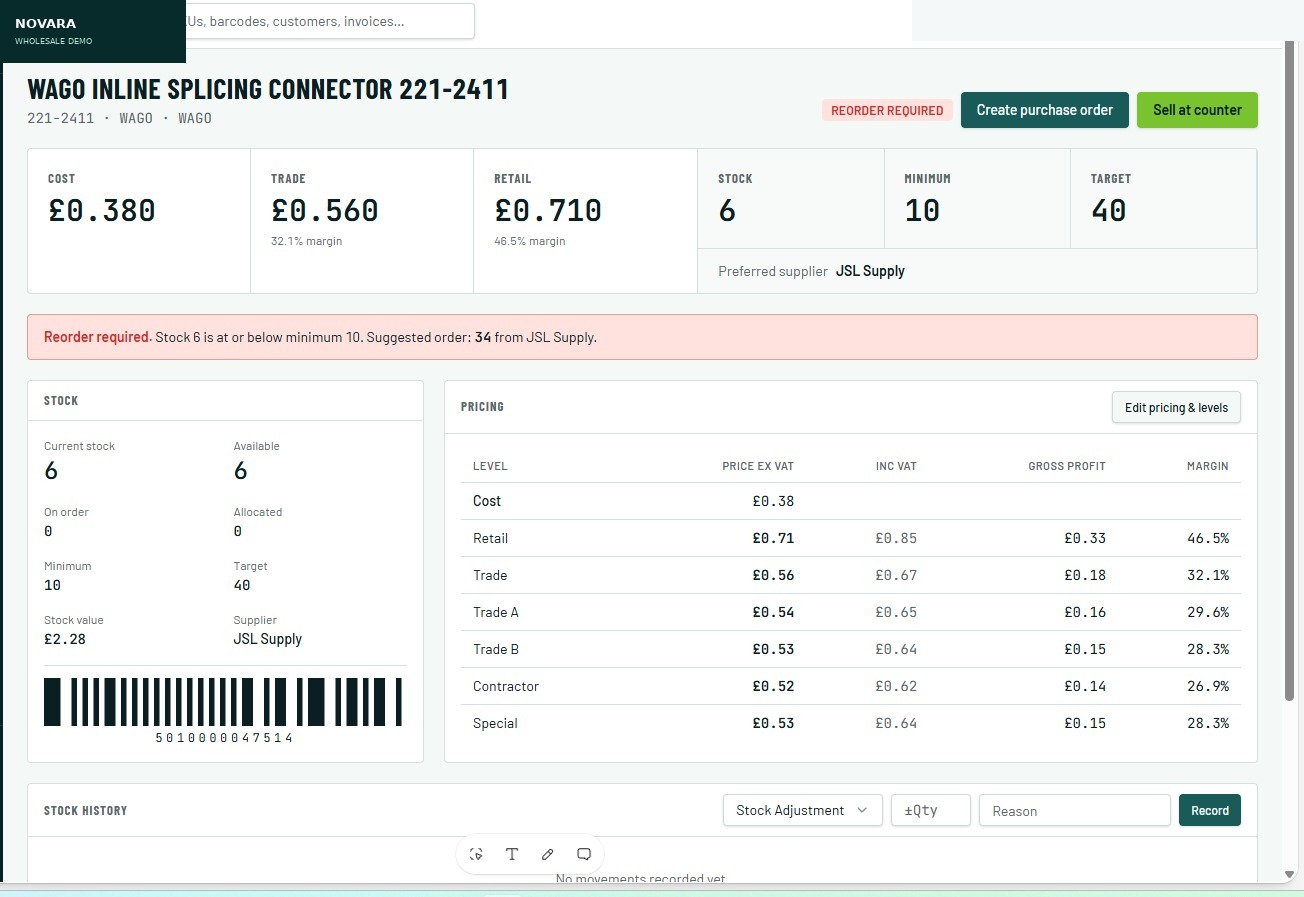Image resolution: width=1304 pixels, height=897 pixels.
Task: Click the down arrow of the vertical scrollbar
Action: tap(1289, 874)
